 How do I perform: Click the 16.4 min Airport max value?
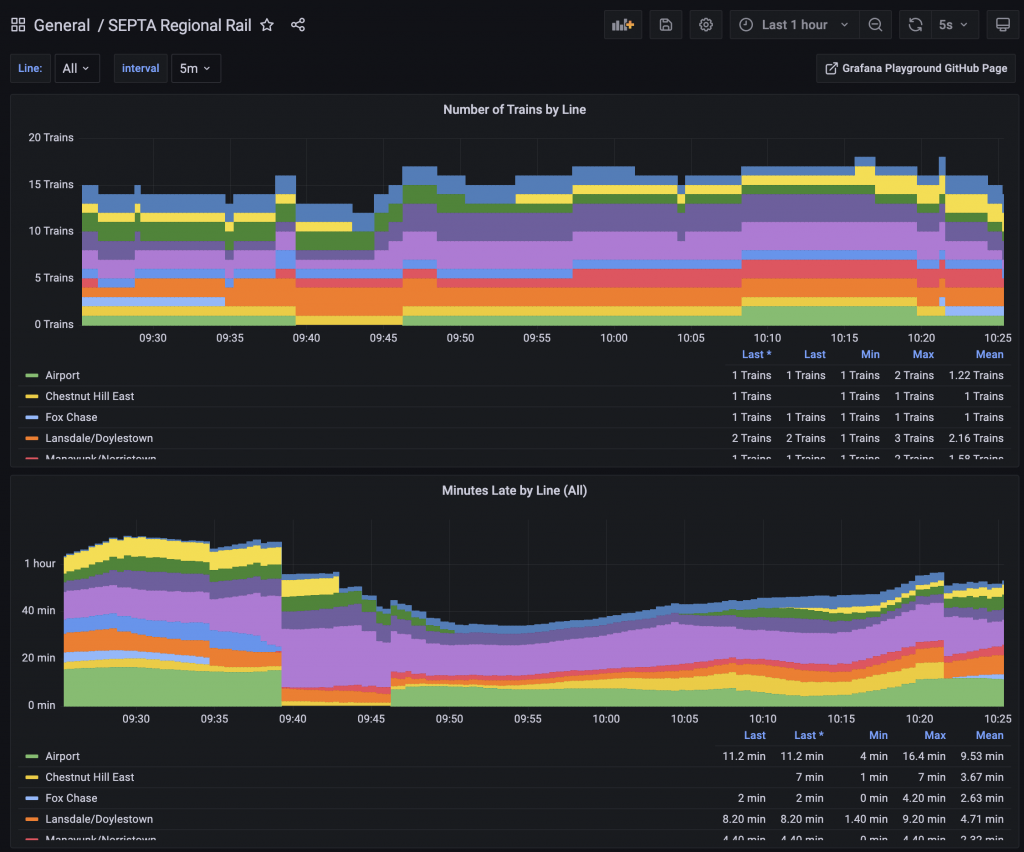point(923,756)
